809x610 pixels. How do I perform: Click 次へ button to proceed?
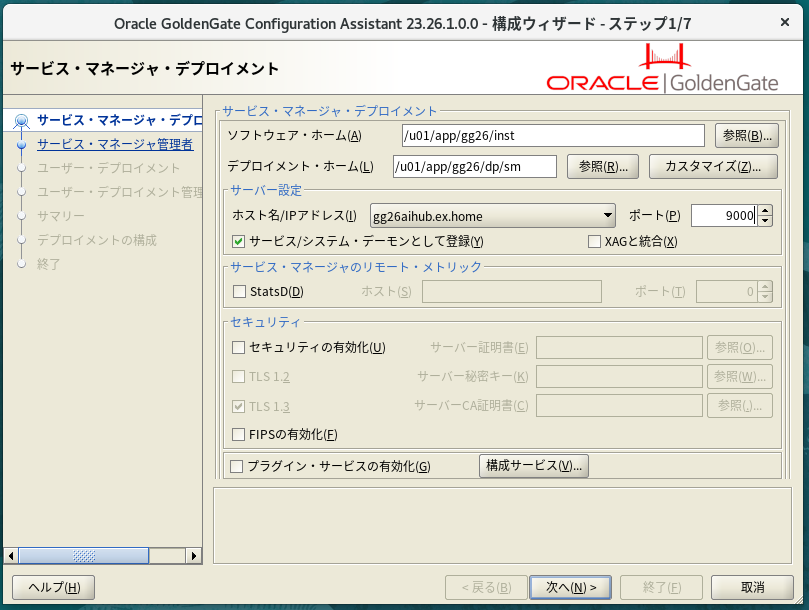564,587
